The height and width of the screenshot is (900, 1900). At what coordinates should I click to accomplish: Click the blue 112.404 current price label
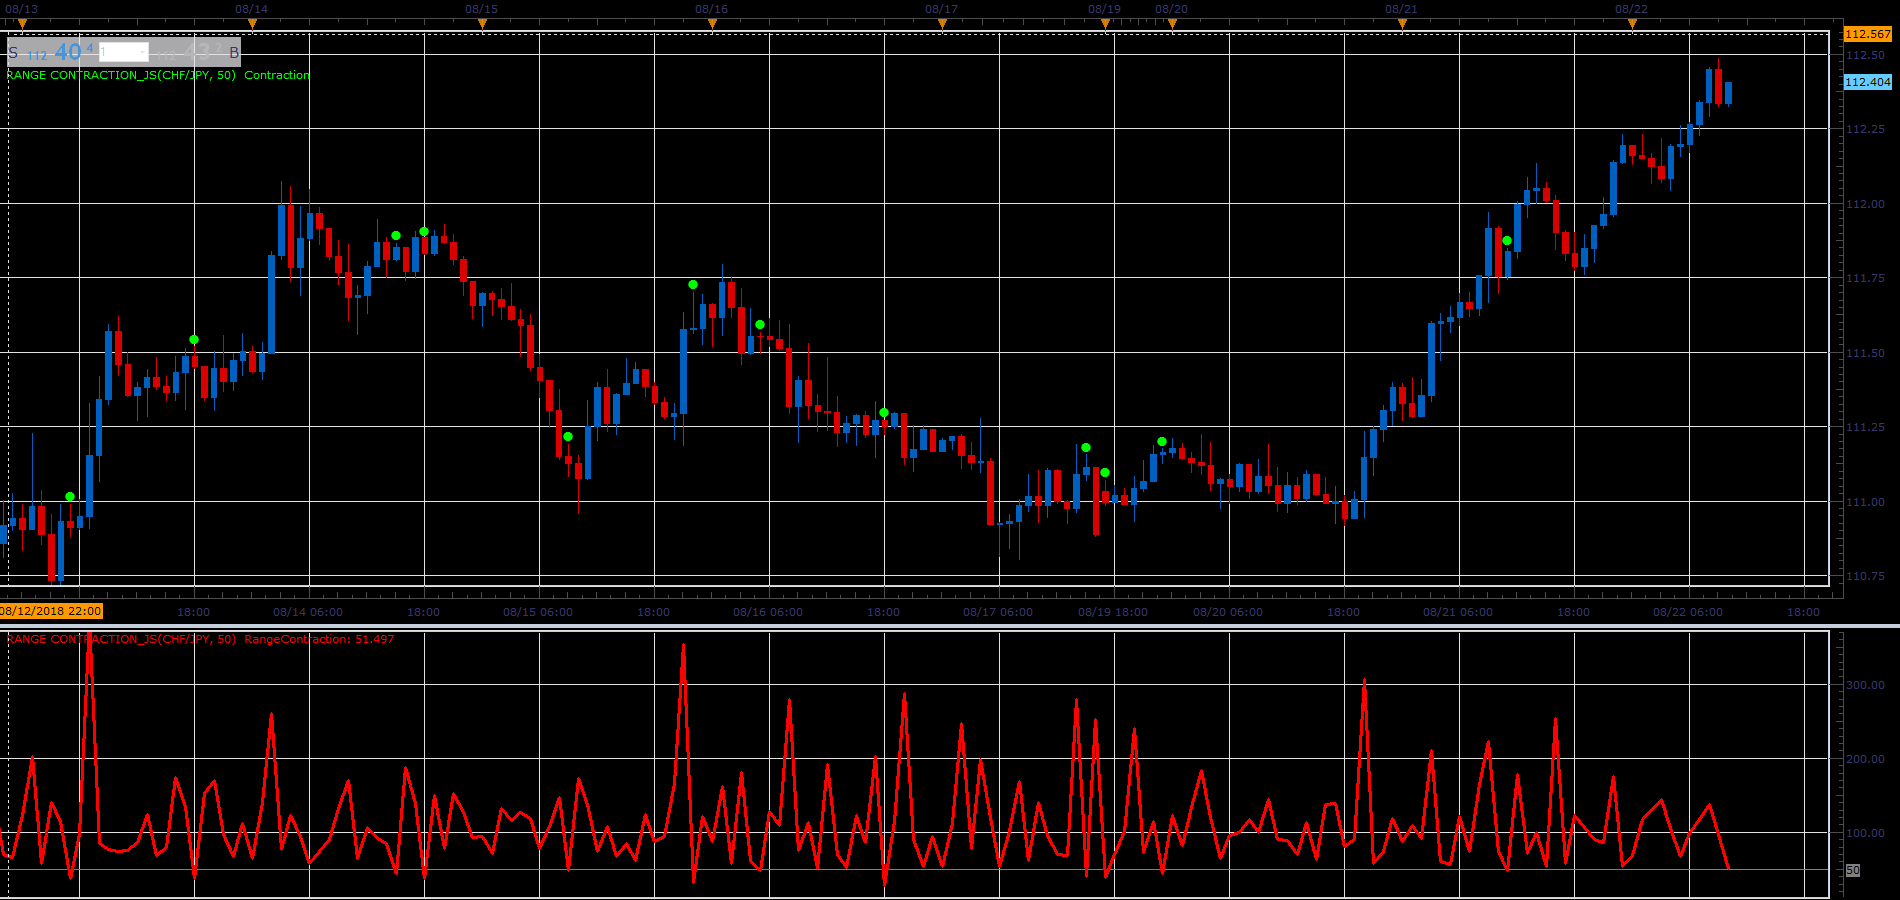pos(1868,82)
